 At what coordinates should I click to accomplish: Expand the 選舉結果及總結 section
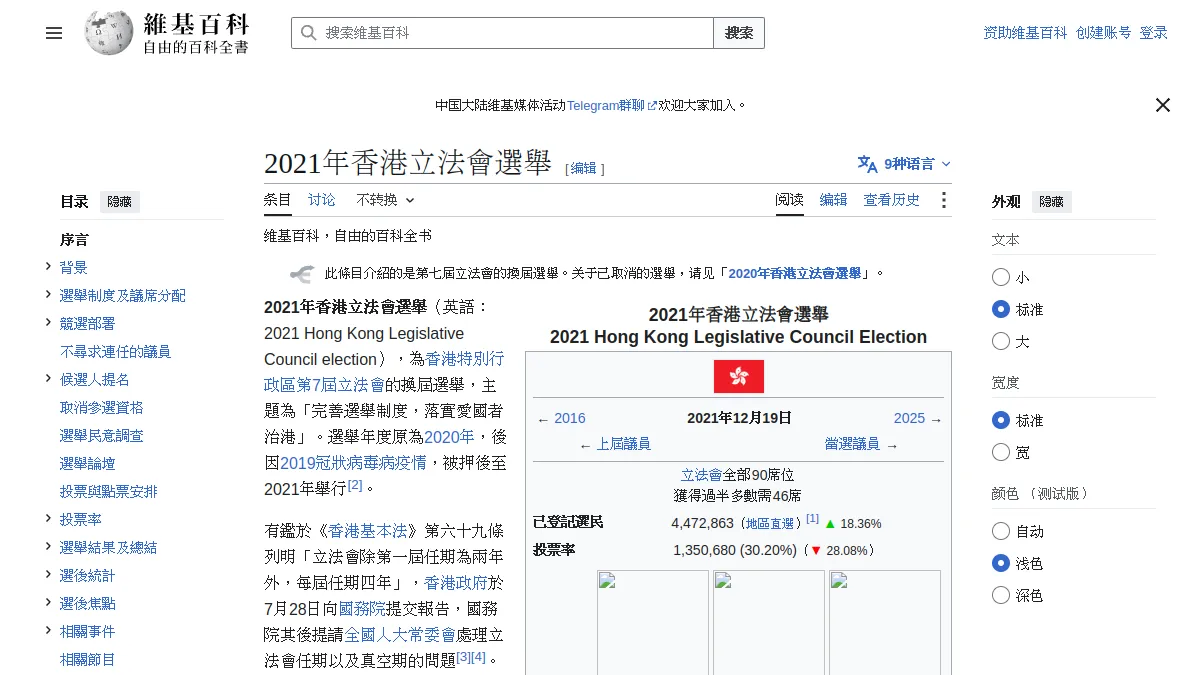pyautogui.click(x=48, y=546)
